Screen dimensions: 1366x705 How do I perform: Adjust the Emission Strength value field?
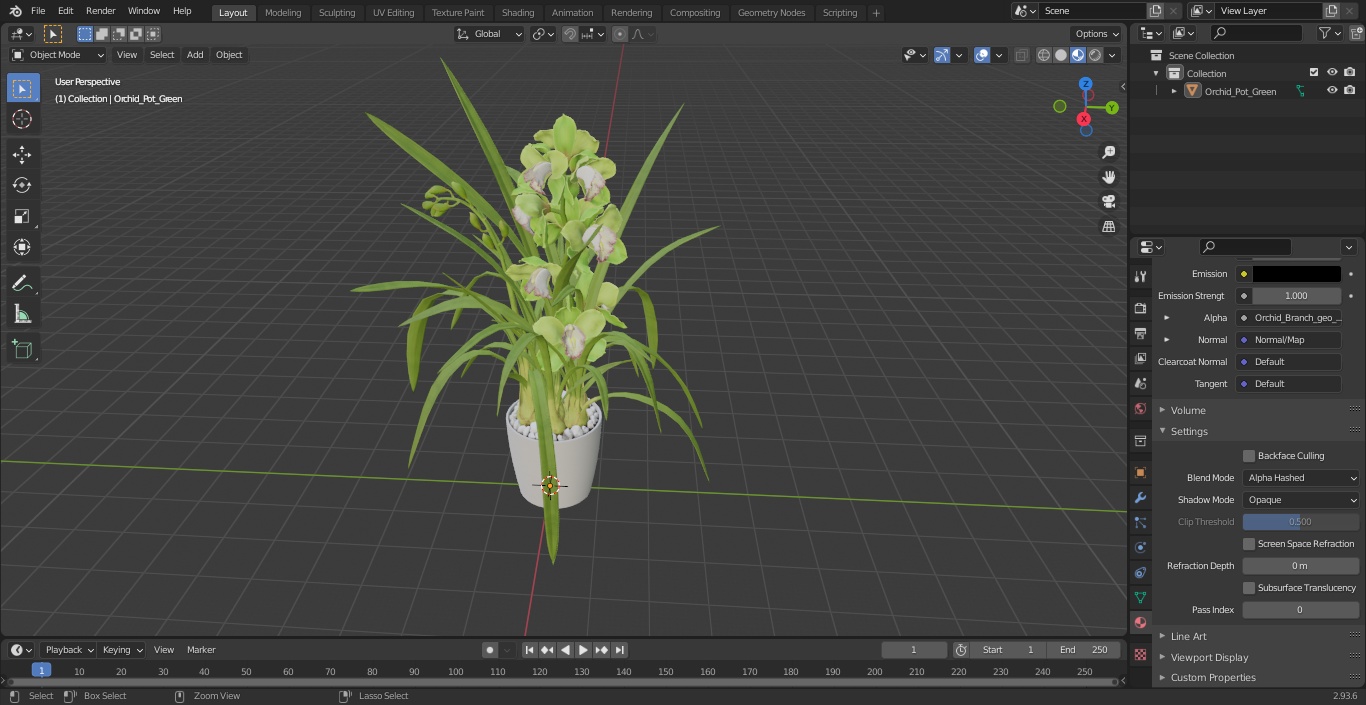[1296, 296]
